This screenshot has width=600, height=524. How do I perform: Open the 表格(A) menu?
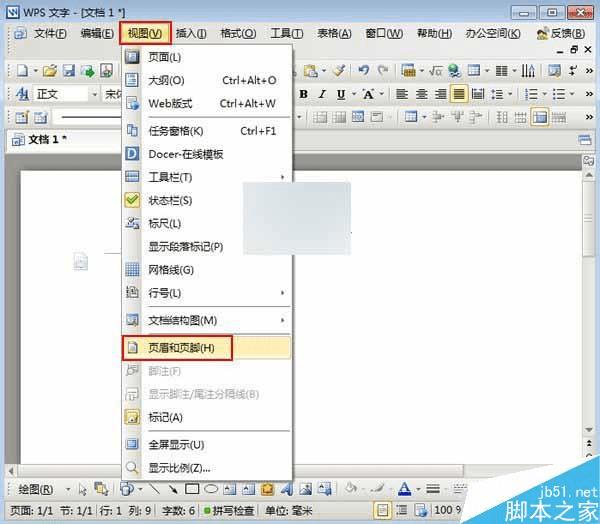(x=334, y=34)
